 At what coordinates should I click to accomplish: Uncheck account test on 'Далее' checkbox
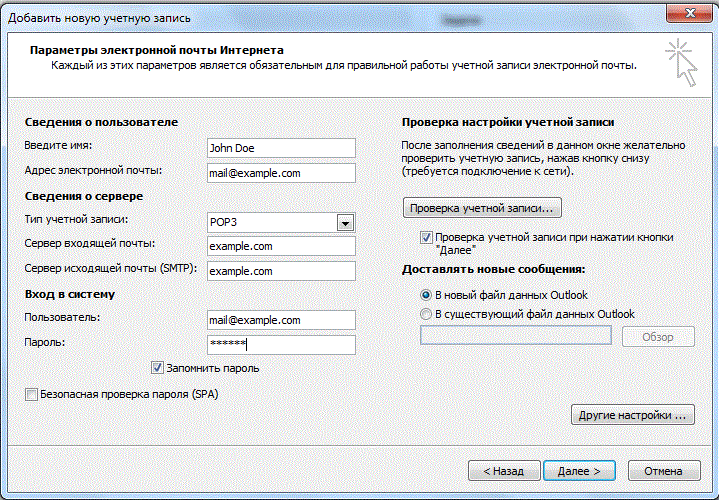(427, 238)
